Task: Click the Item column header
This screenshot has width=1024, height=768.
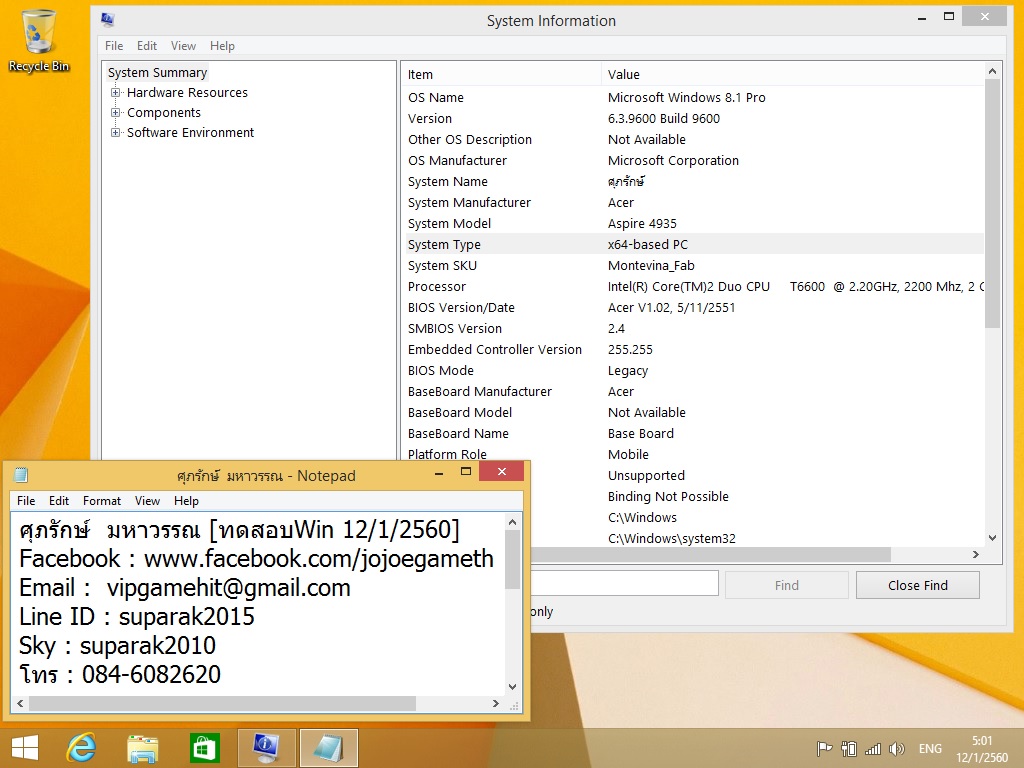Action: pos(501,74)
